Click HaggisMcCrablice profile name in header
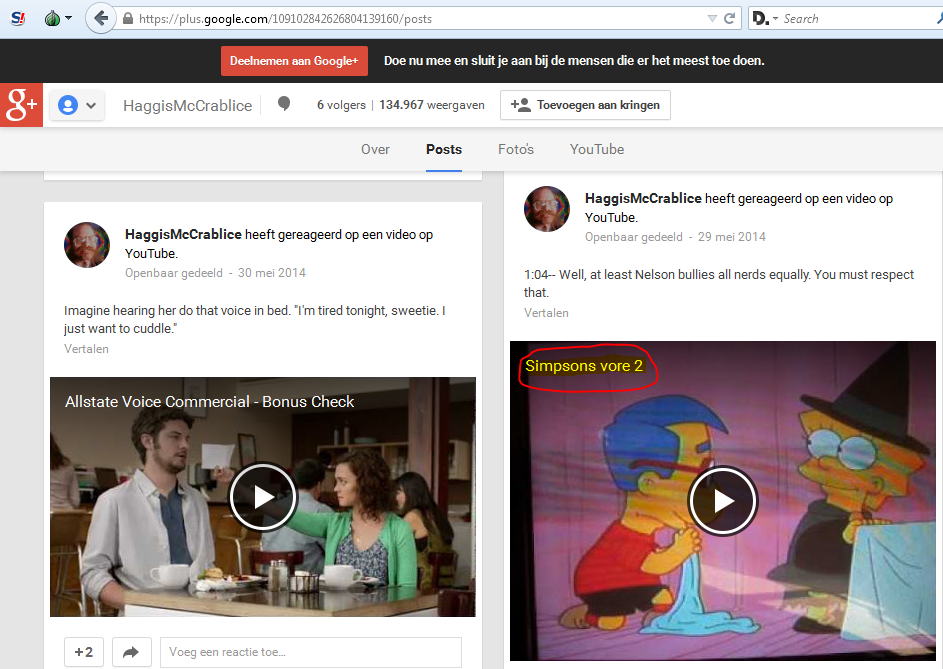 point(188,106)
